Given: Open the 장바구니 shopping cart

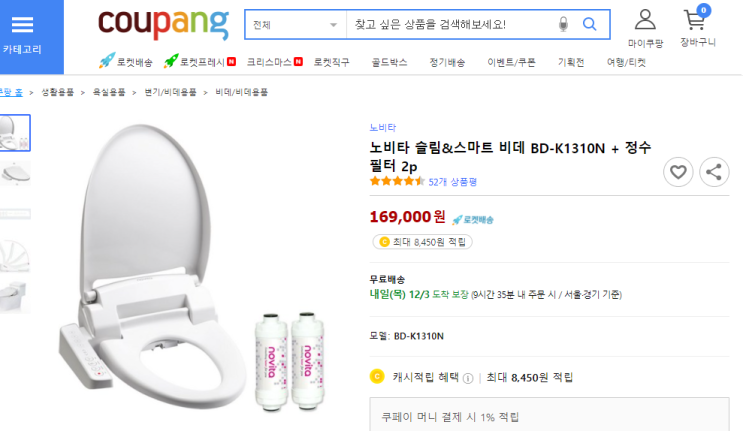Looking at the screenshot, I should click(696, 26).
